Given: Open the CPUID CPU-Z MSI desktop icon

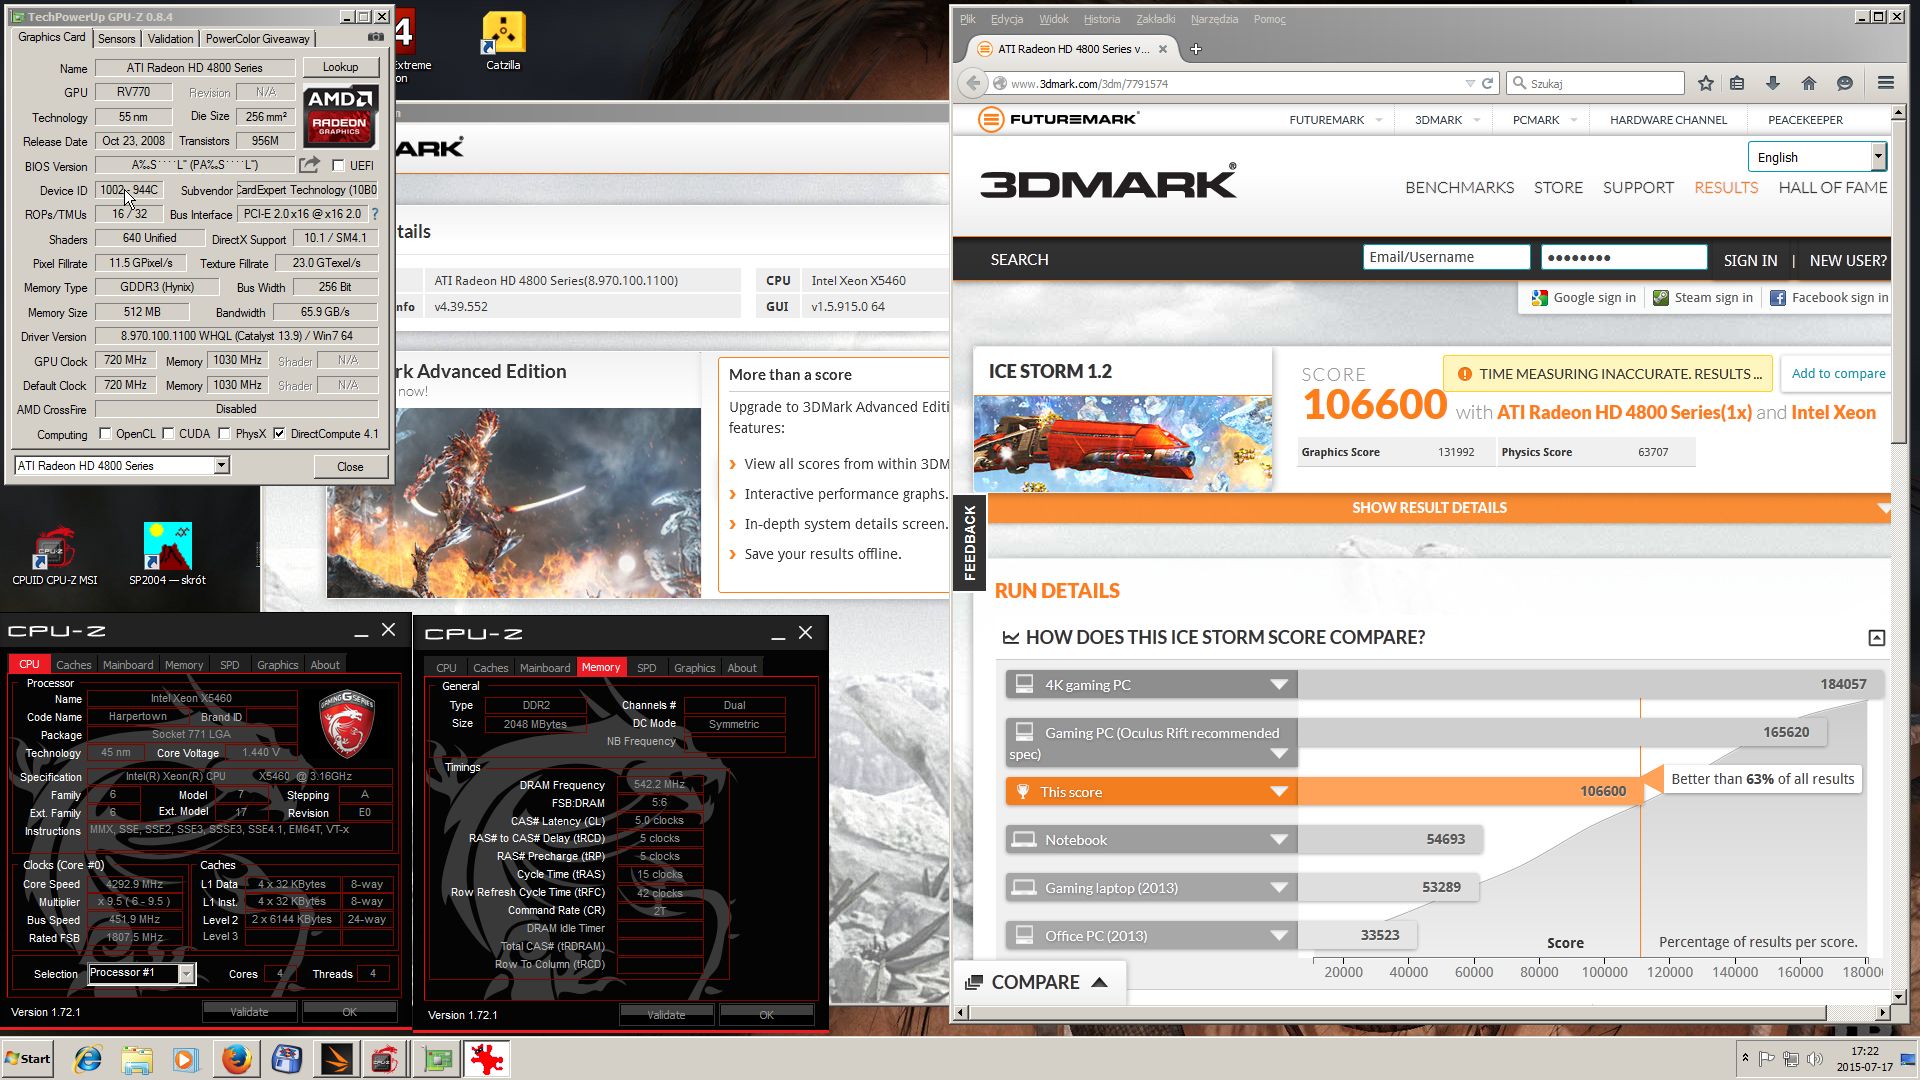Looking at the screenshot, I should [55, 554].
